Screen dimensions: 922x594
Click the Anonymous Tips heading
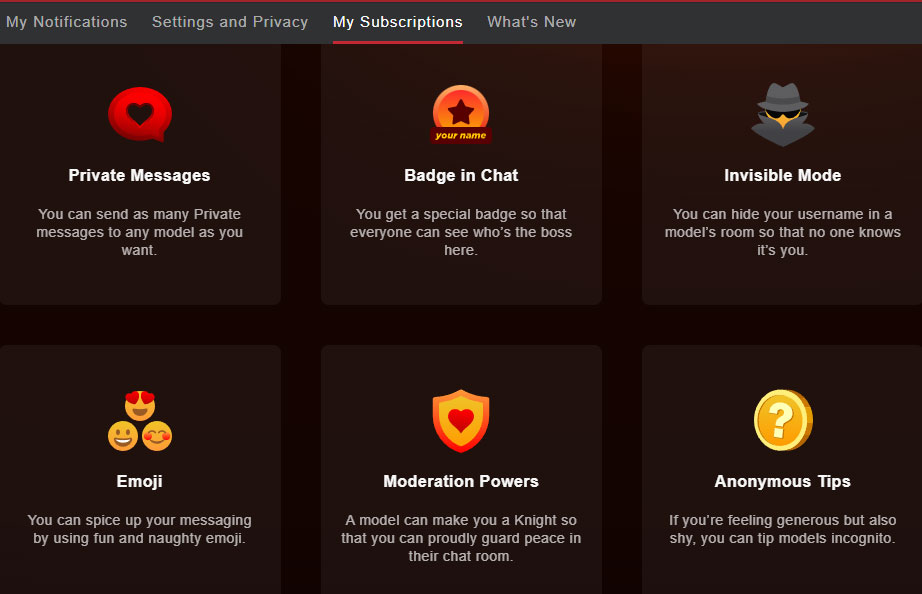(782, 481)
